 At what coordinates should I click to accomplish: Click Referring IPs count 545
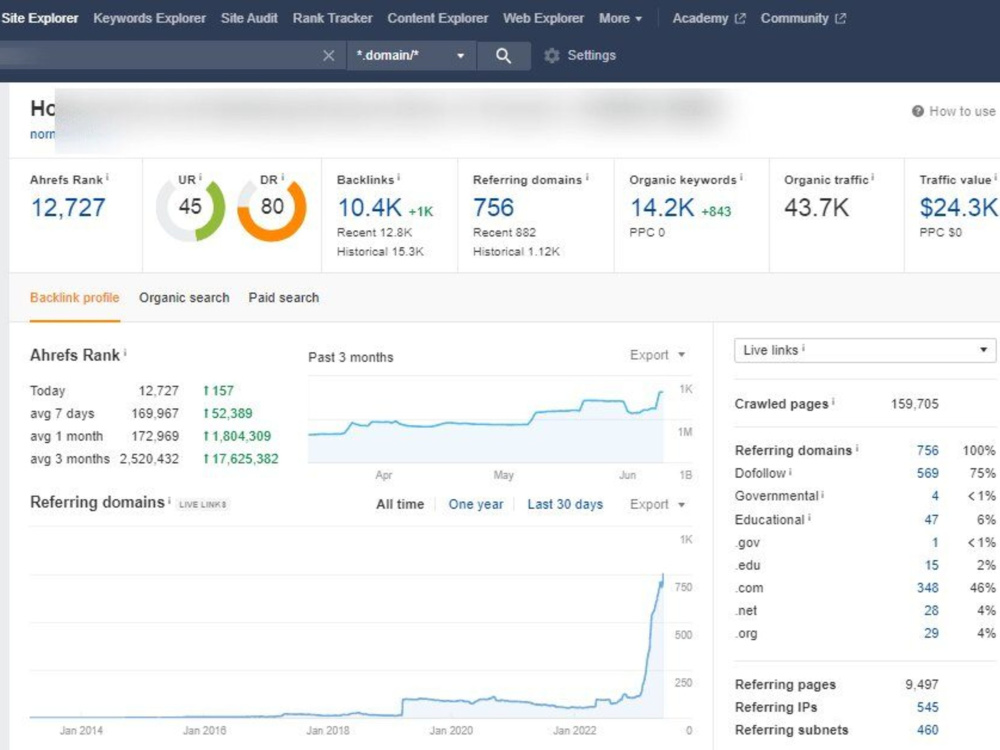pyautogui.click(x=927, y=707)
